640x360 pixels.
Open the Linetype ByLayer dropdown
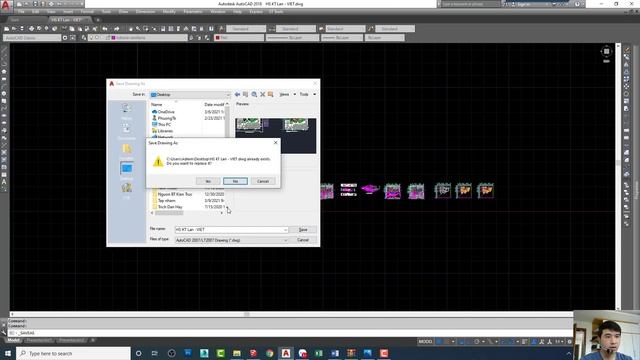[x=292, y=38]
